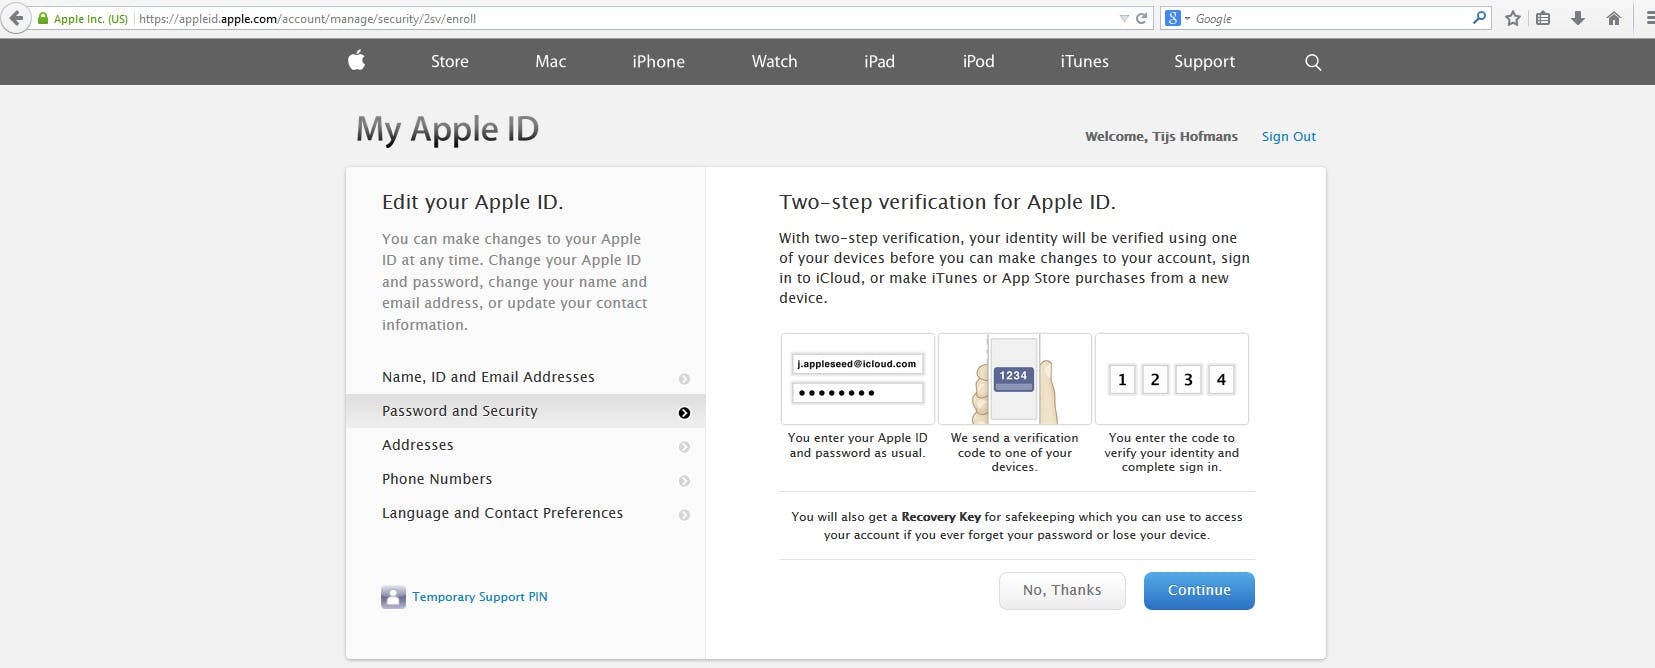Open the Google search engine dropdown
The height and width of the screenshot is (668, 1655).
point(1177,18)
